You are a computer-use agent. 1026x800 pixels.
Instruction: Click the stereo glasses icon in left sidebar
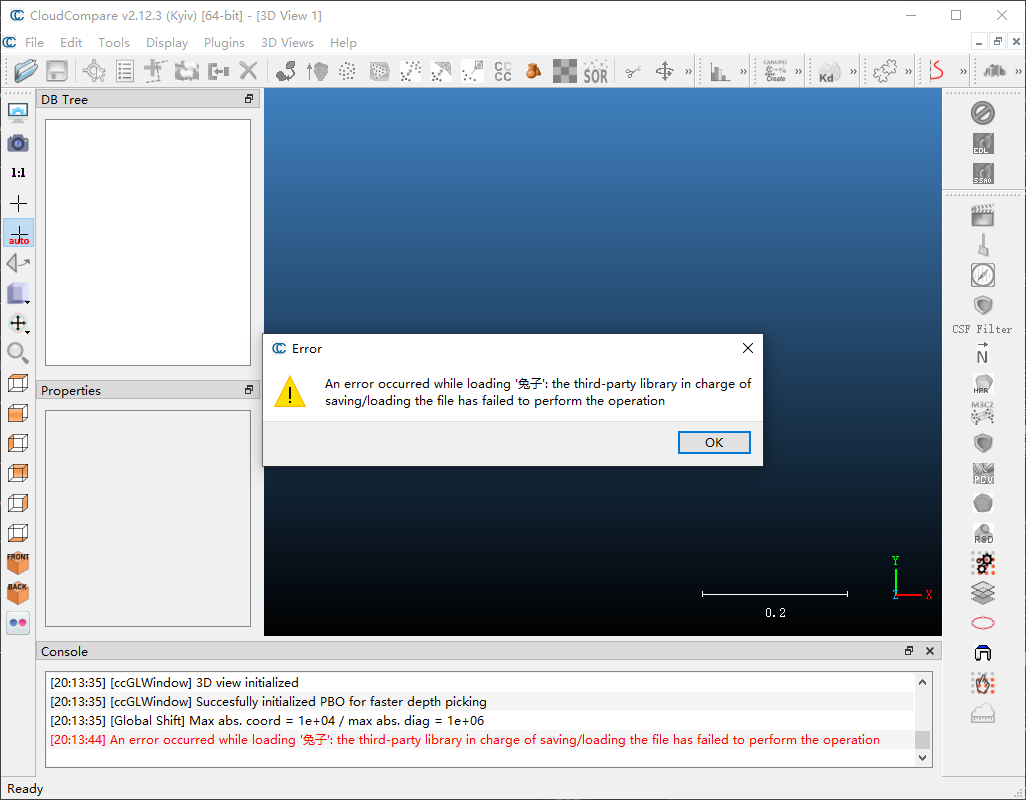click(18, 623)
